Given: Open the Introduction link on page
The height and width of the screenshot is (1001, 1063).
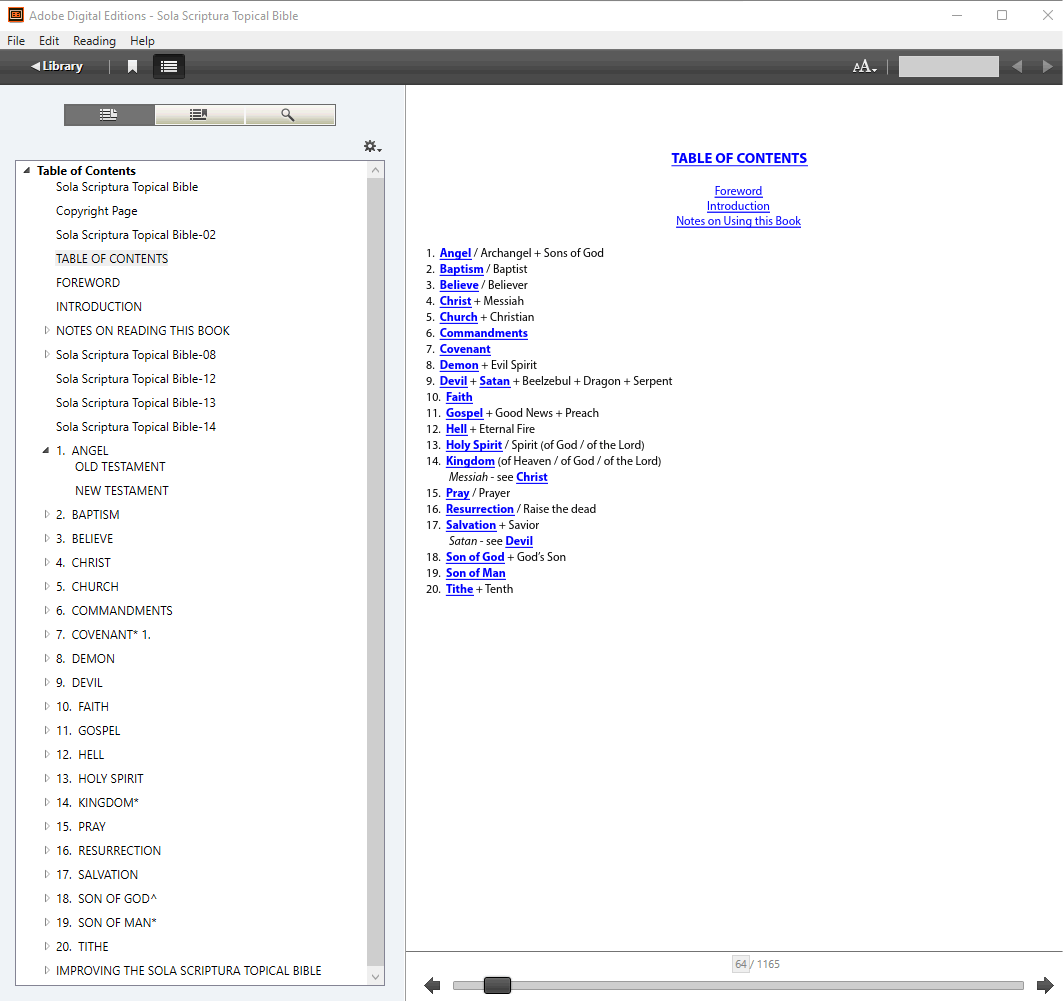Looking at the screenshot, I should pos(738,206).
